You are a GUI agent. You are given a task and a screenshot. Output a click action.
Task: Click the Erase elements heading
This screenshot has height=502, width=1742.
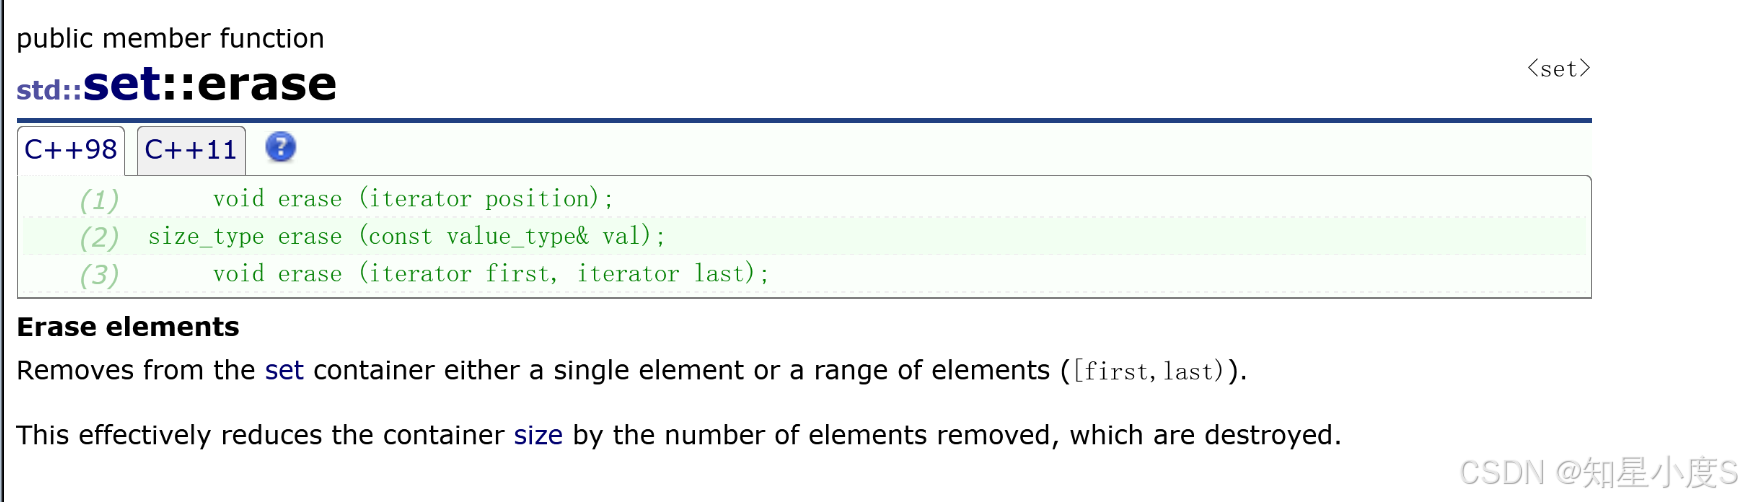coord(128,327)
